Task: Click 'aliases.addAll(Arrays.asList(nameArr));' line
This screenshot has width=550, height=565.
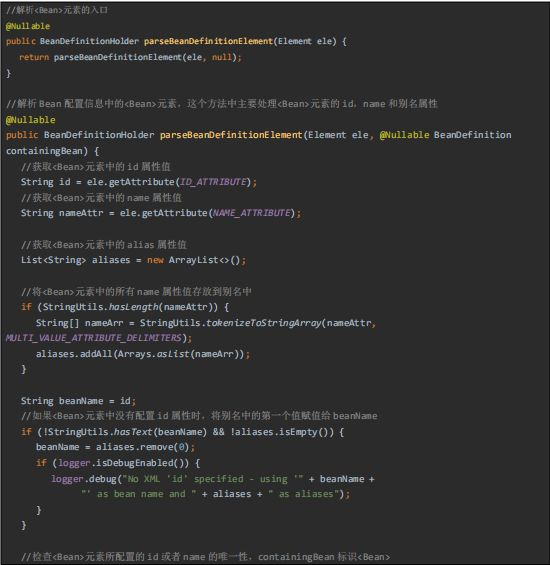Action: pyautogui.click(x=143, y=354)
